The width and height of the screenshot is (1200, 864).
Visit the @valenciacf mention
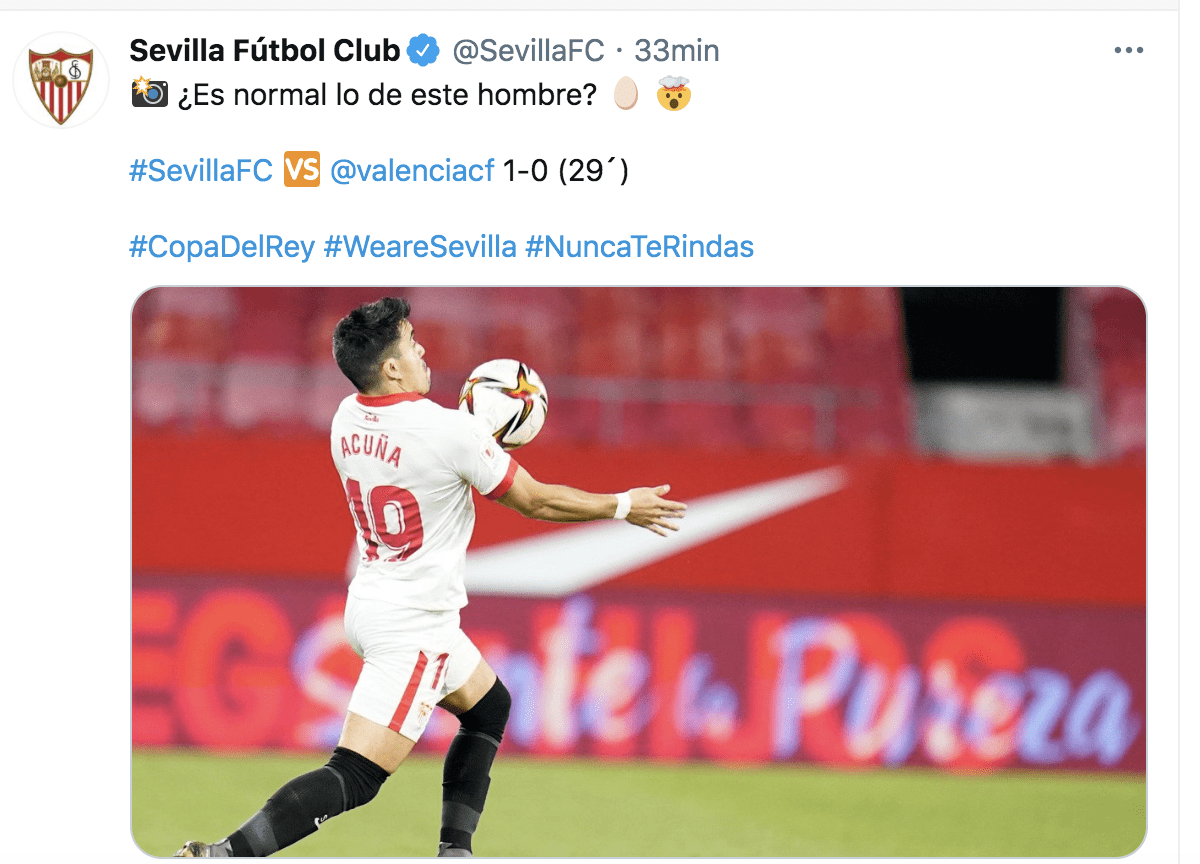412,171
